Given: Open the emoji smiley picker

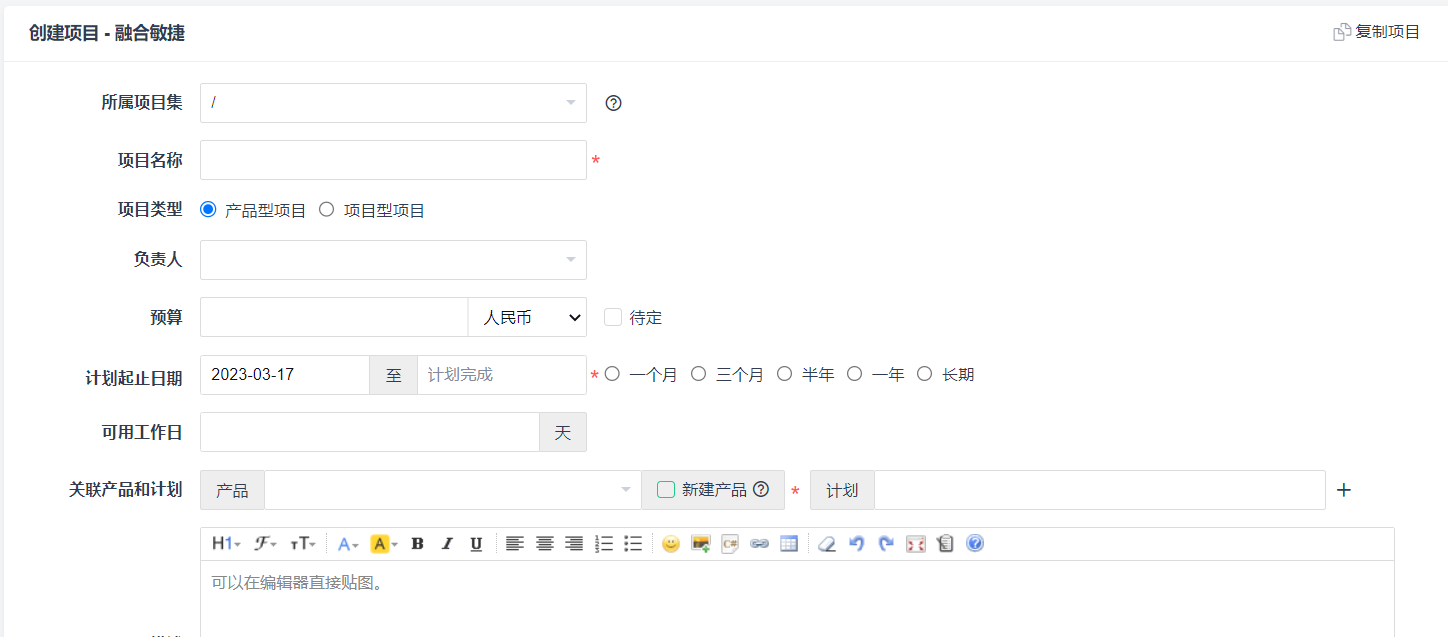Looking at the screenshot, I should click(671, 544).
